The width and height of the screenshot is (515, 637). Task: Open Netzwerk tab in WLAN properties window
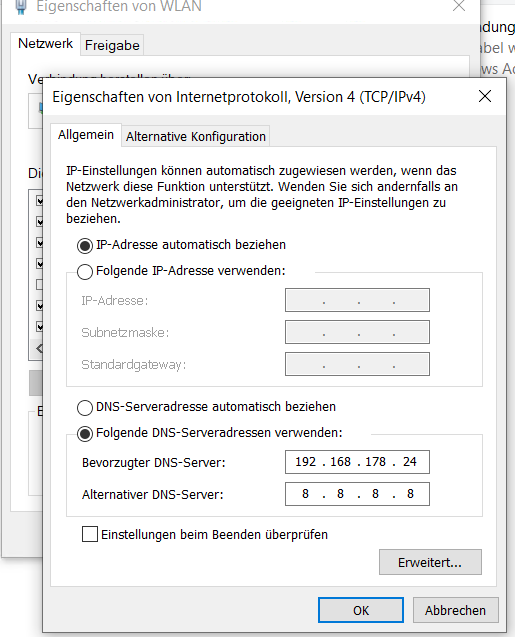pos(45,43)
